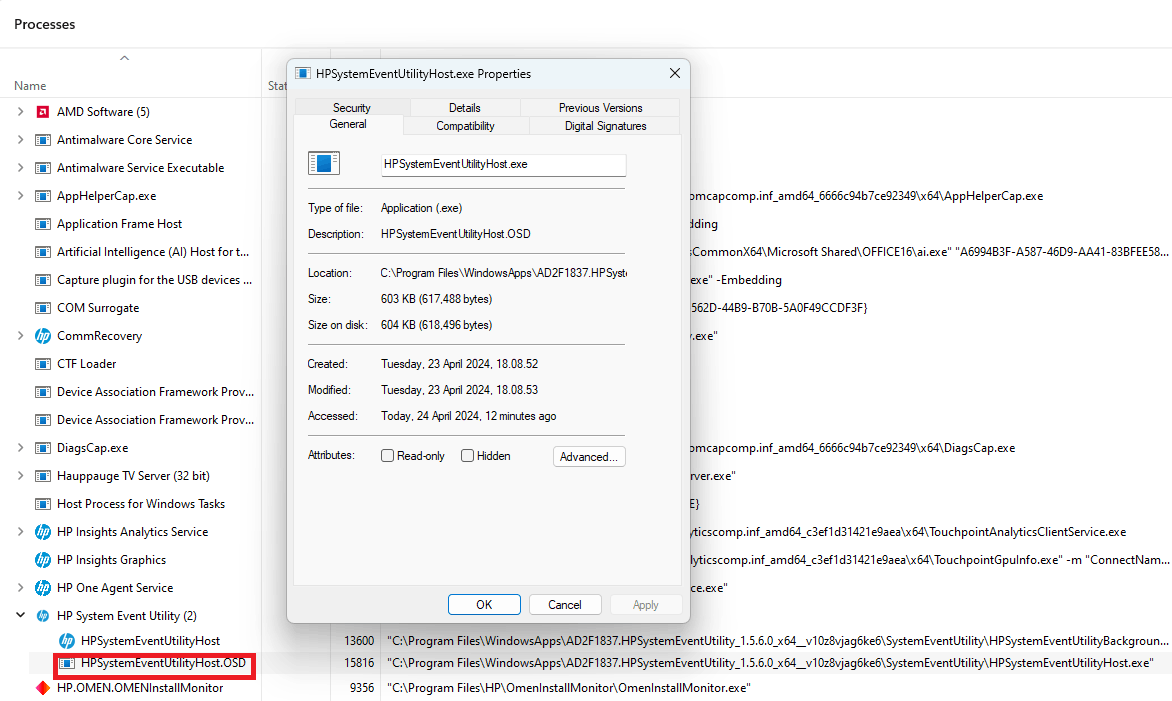Switch to the Details tab
This screenshot has width=1172, height=701.
click(464, 108)
